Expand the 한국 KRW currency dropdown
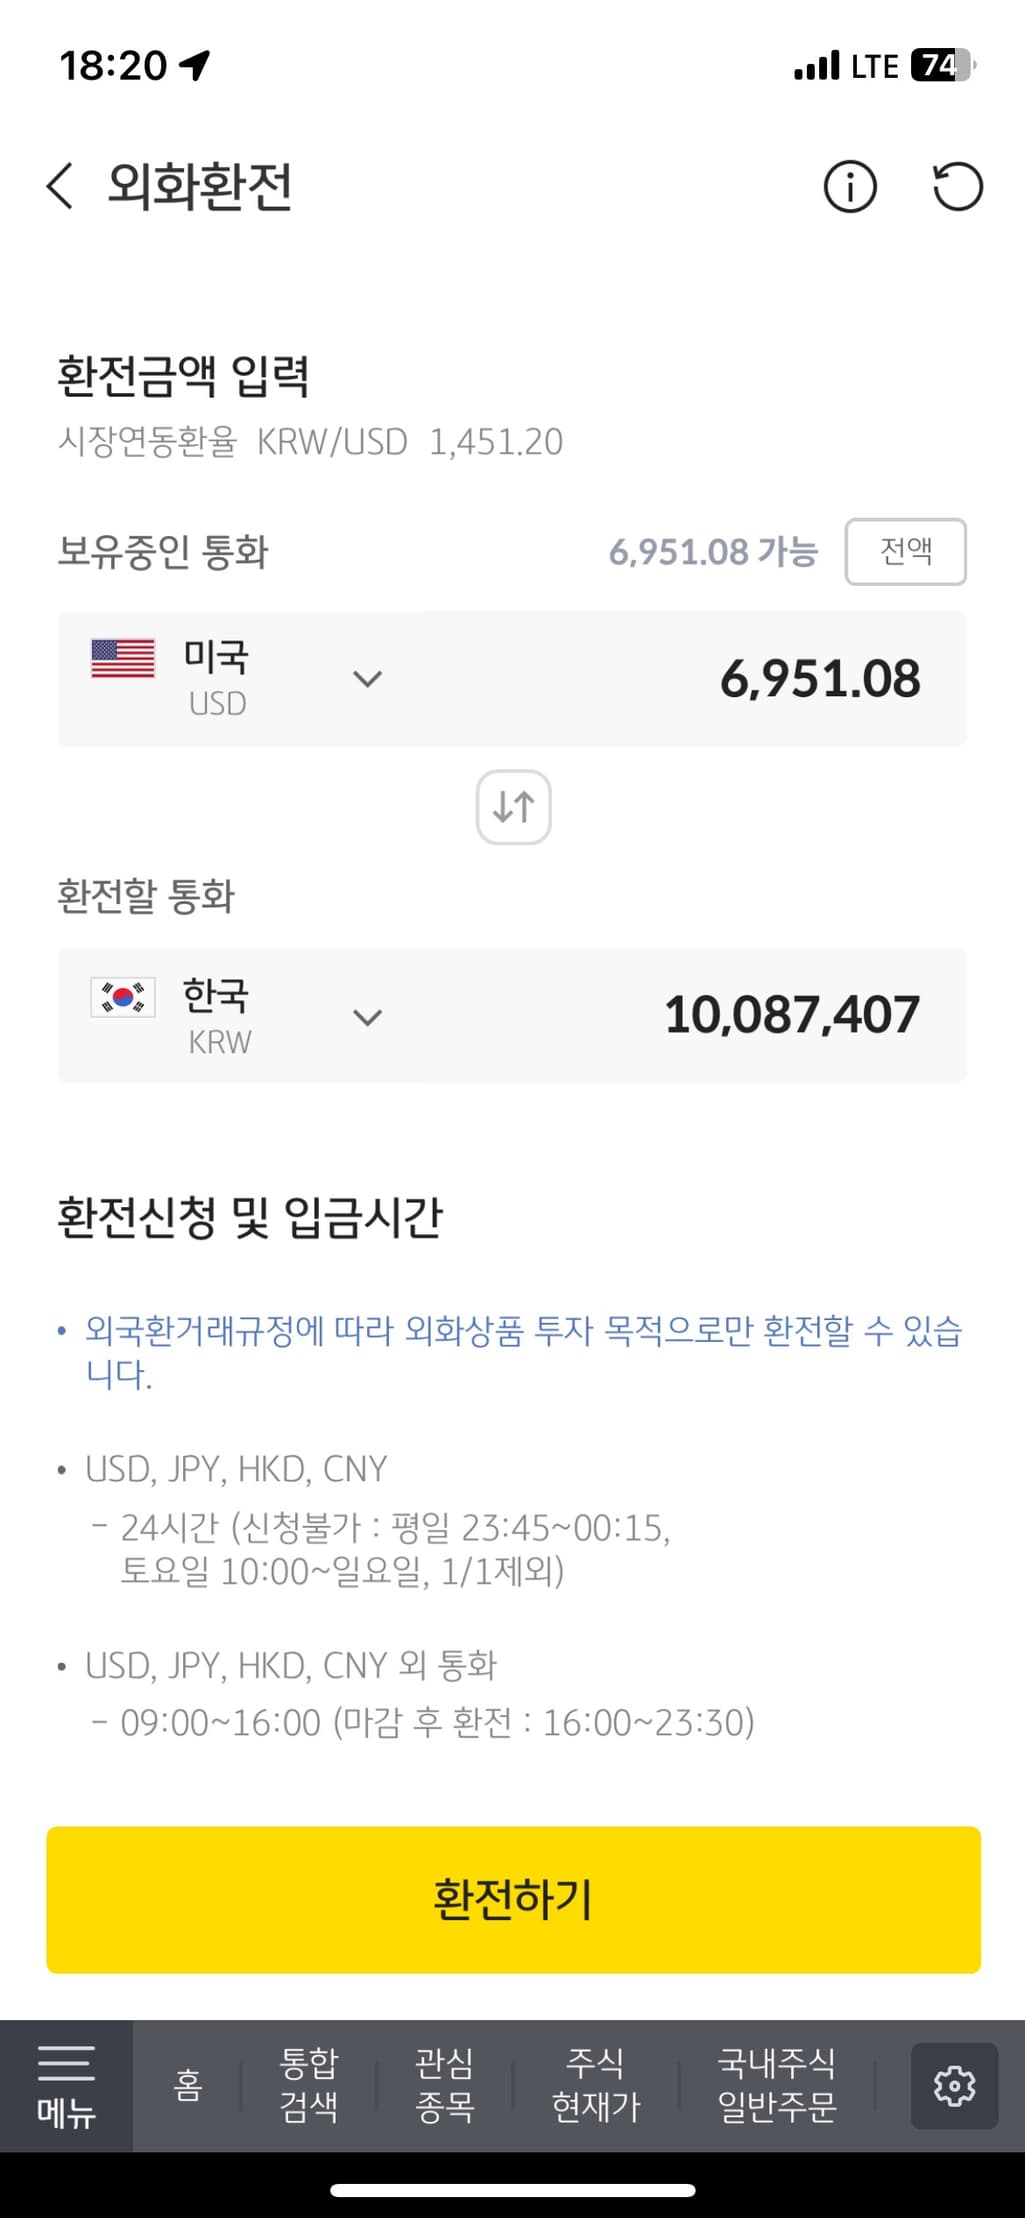The height and width of the screenshot is (2218, 1025). tap(368, 1018)
